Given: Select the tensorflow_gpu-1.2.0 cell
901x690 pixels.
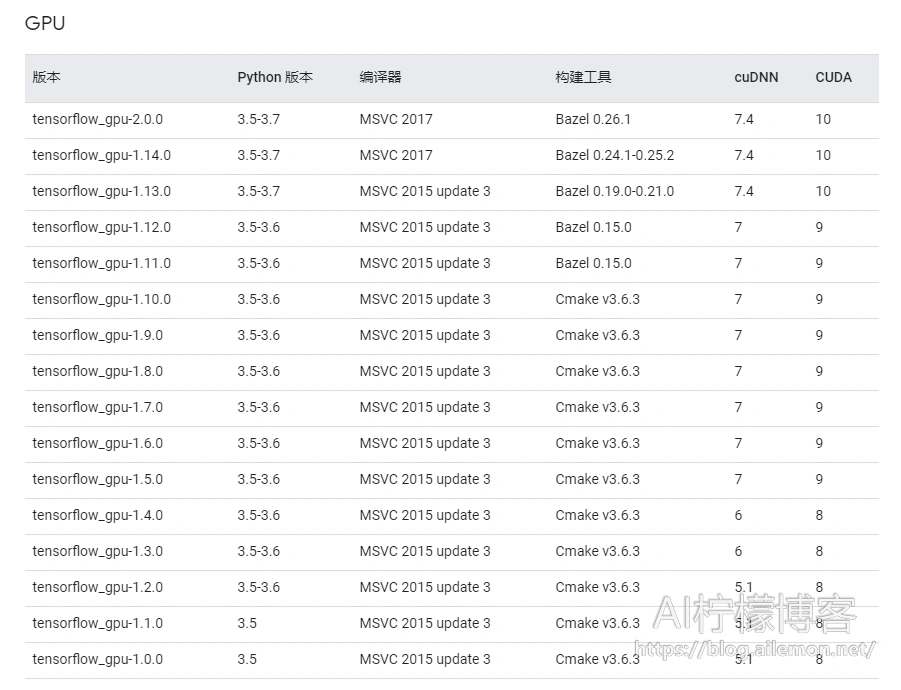Looking at the screenshot, I should pos(98,587).
